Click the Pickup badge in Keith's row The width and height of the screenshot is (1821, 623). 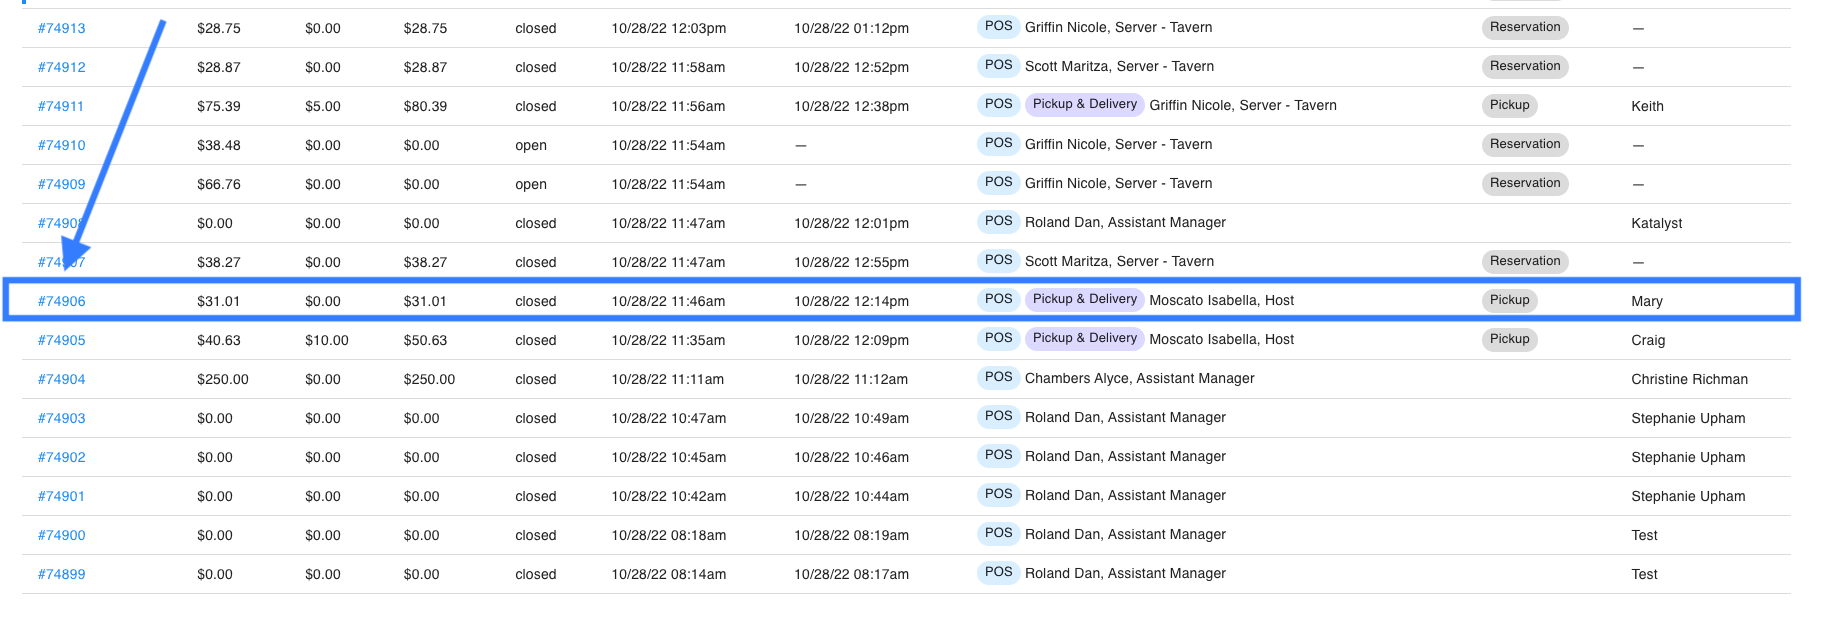point(1509,106)
